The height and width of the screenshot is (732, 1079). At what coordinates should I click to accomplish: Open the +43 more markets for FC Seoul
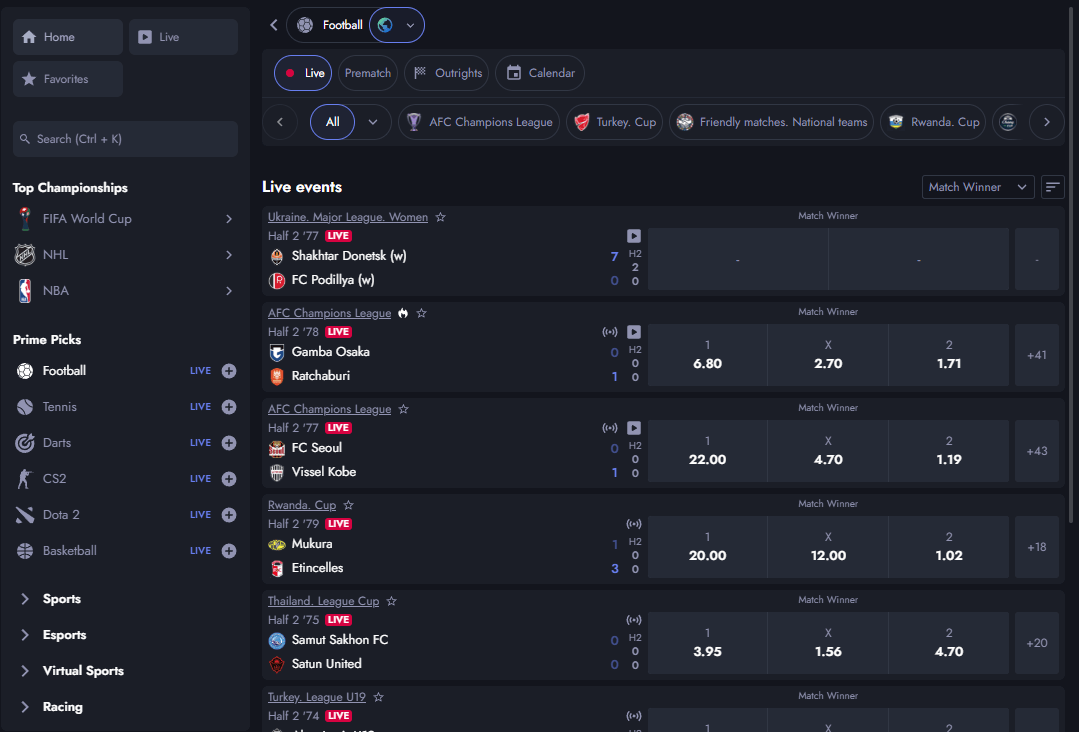(x=1037, y=451)
